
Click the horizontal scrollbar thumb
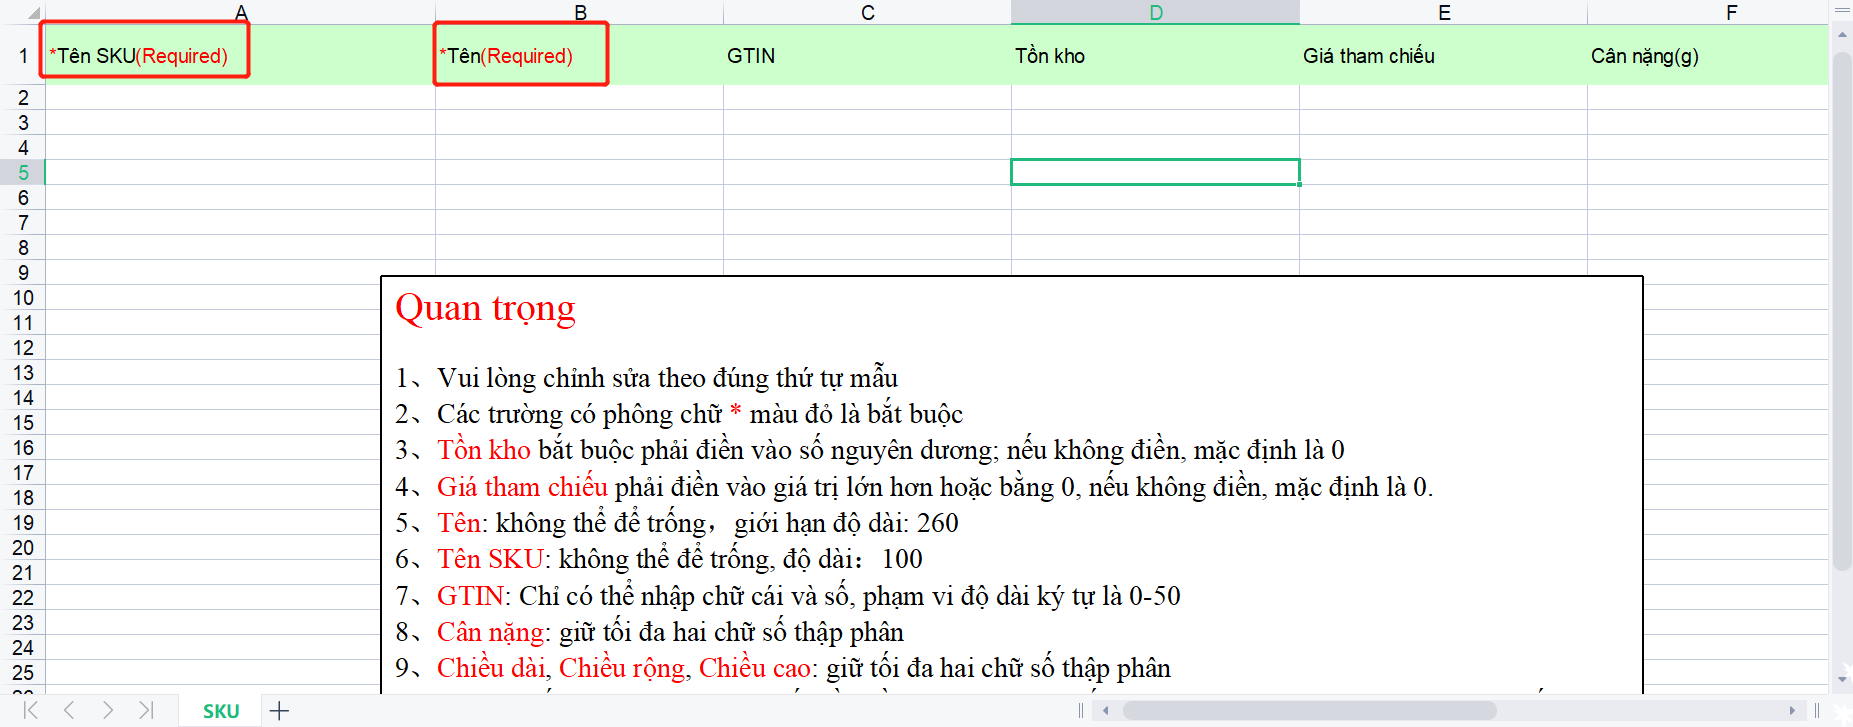pos(1309,711)
